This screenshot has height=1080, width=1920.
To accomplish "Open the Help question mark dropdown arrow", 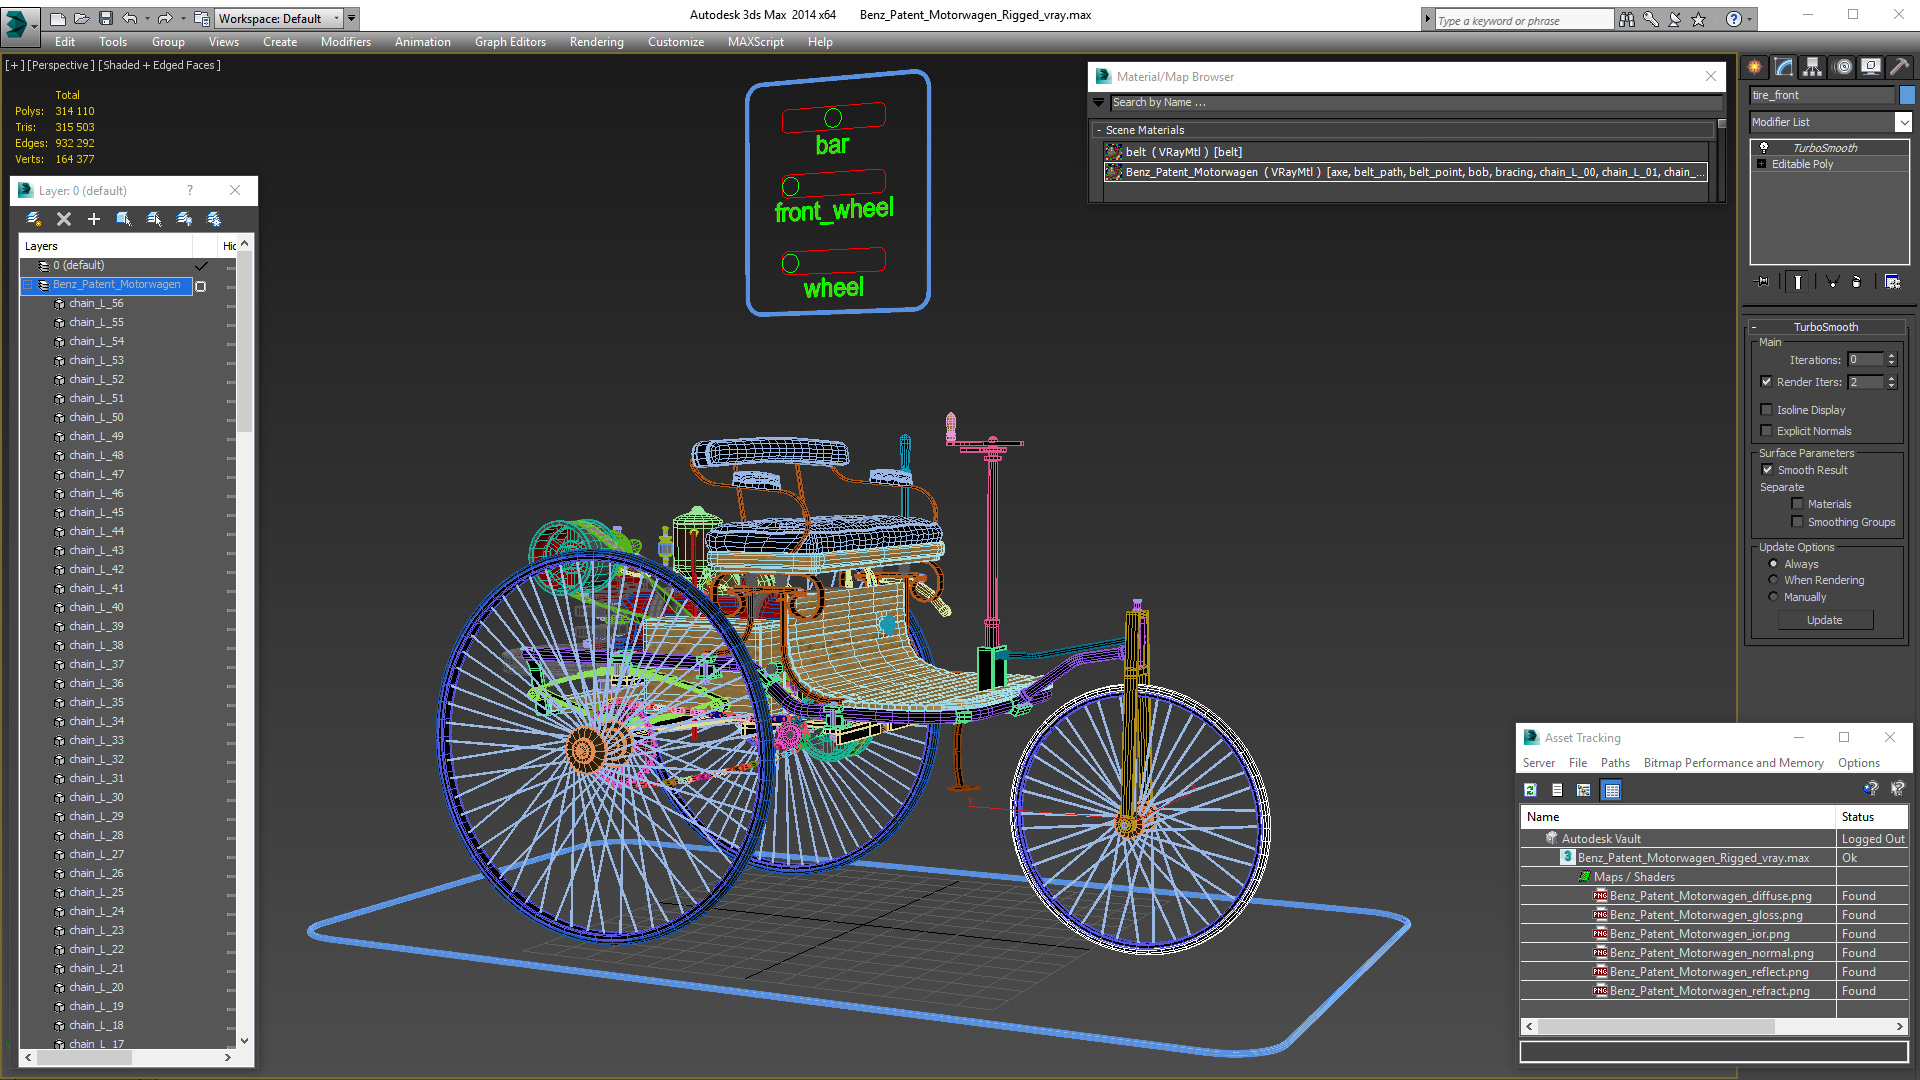I will click(1750, 19).
